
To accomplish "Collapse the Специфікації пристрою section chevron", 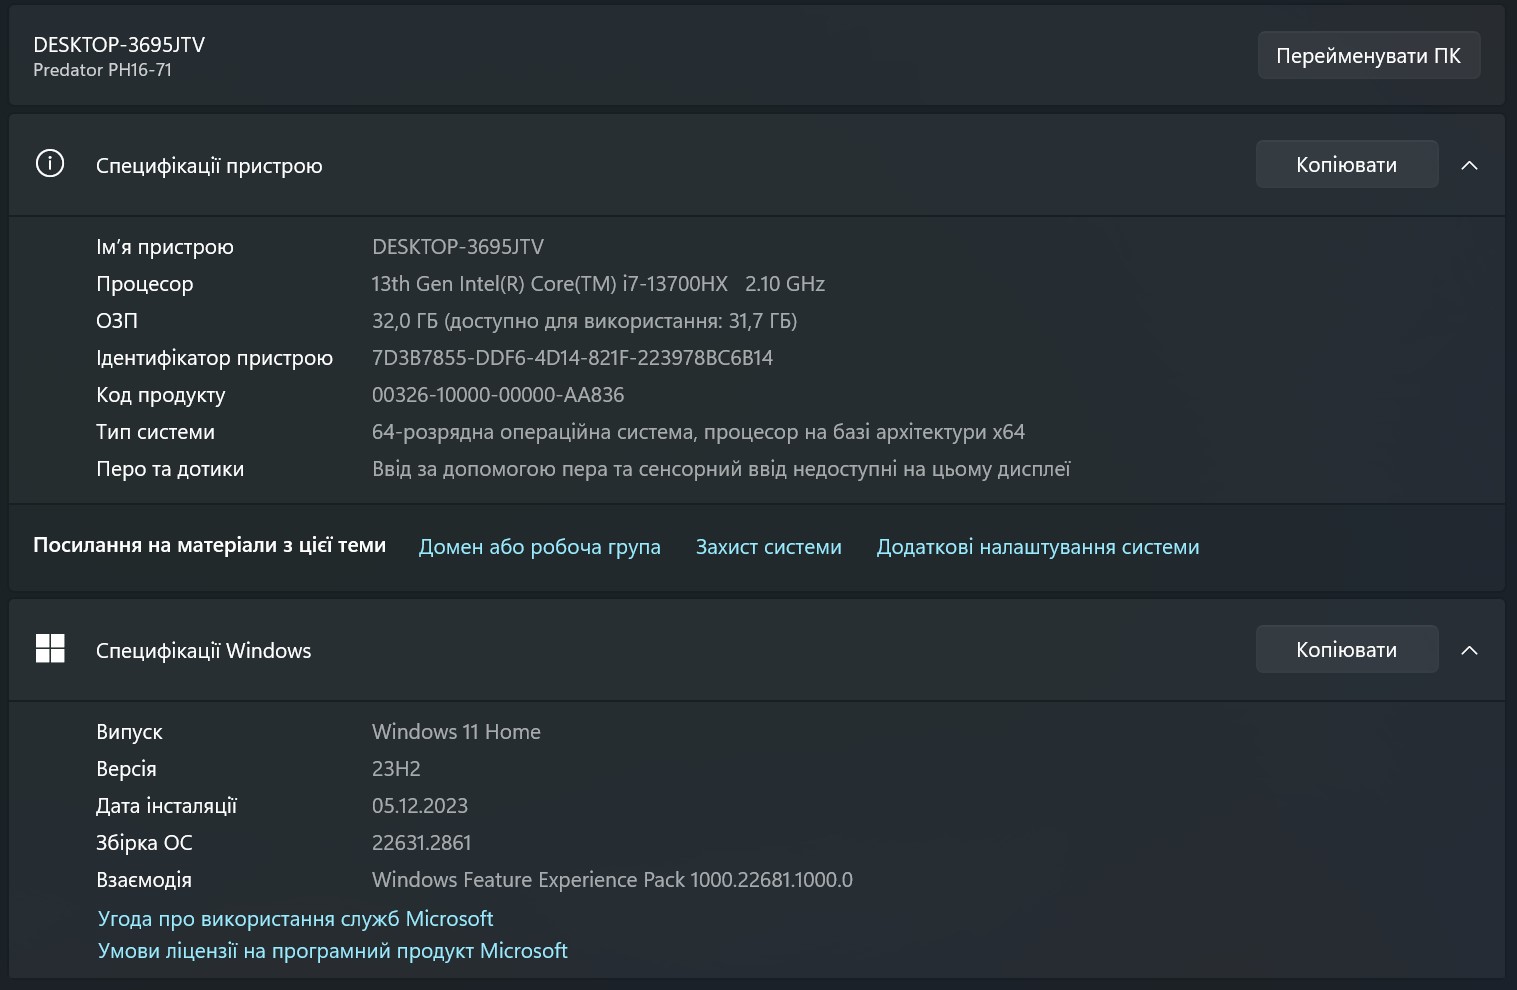I will [x=1469, y=165].
